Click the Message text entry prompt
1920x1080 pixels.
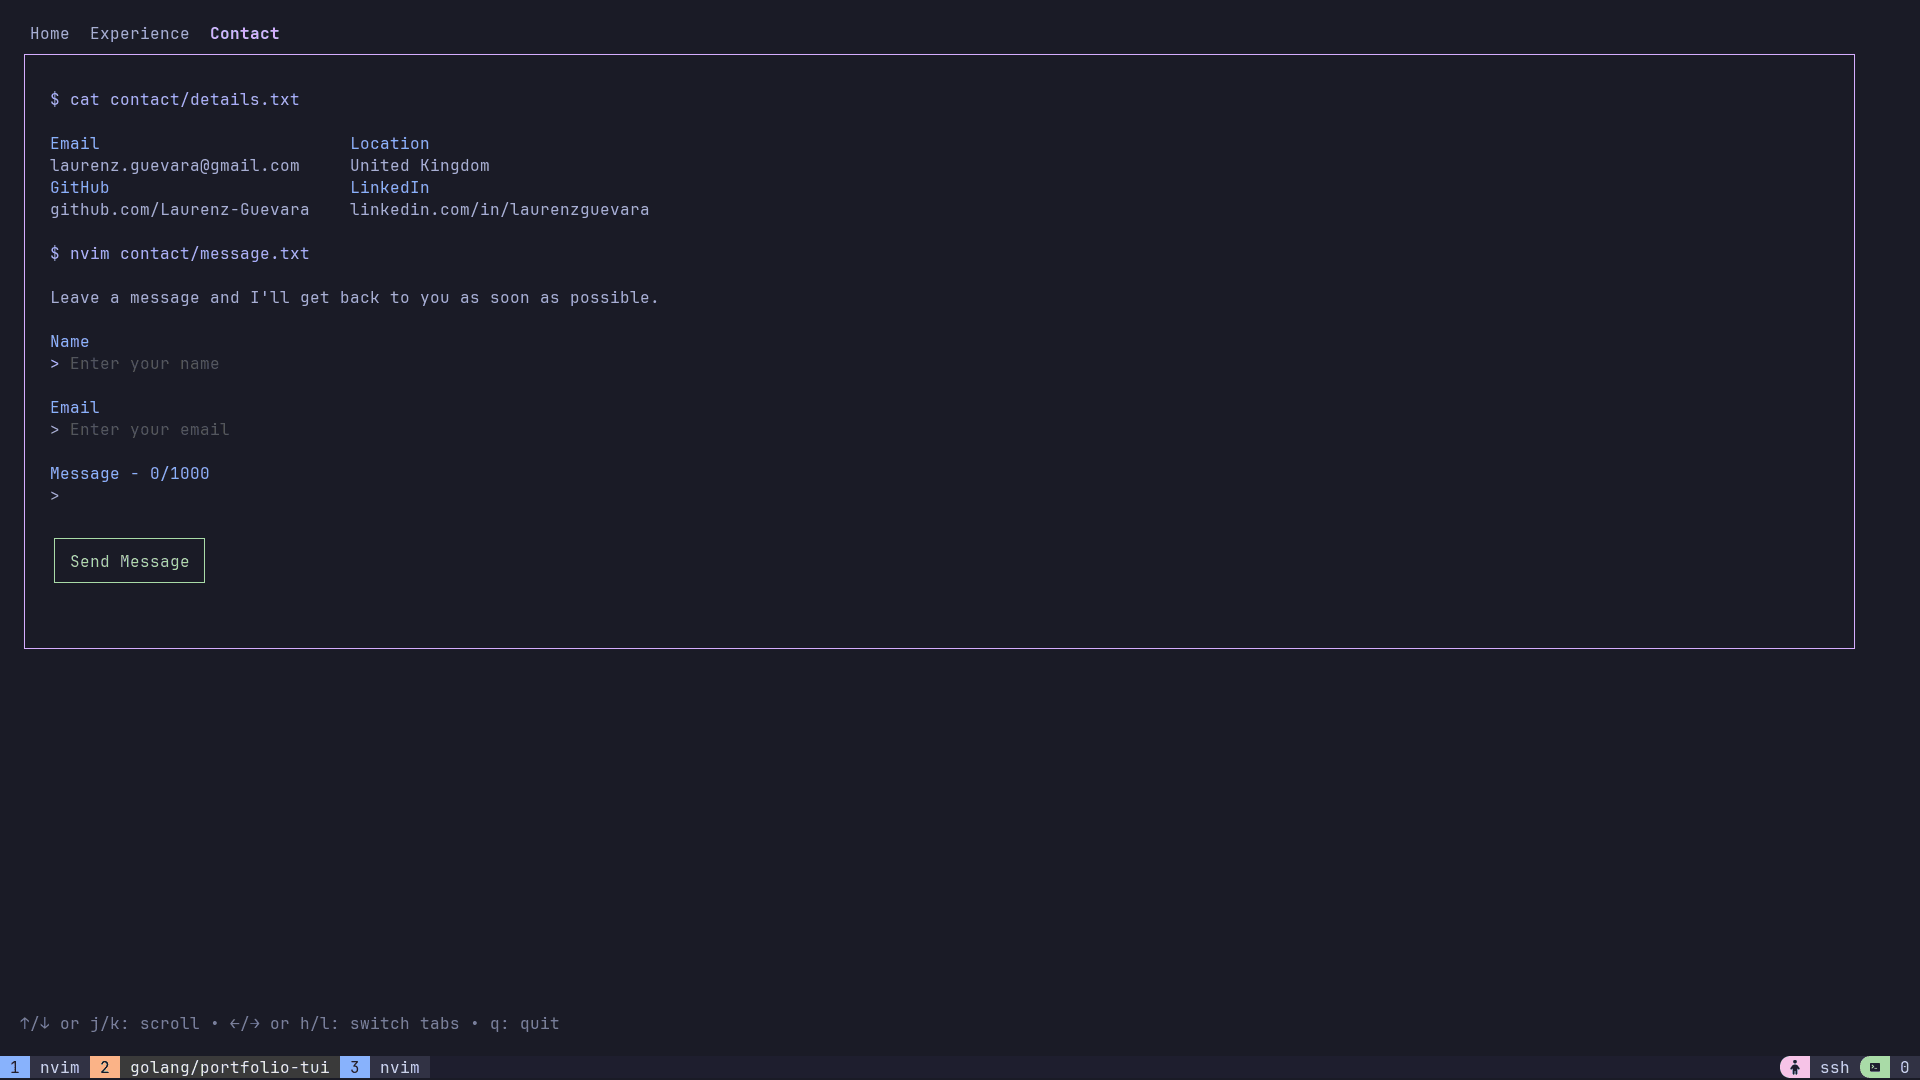coord(56,495)
